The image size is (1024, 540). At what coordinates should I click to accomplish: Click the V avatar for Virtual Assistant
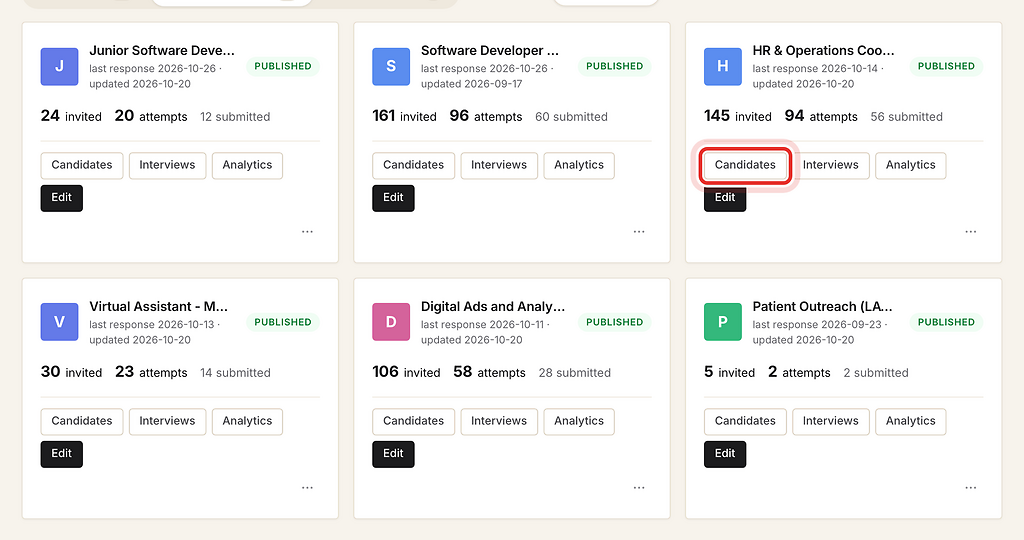click(x=59, y=323)
